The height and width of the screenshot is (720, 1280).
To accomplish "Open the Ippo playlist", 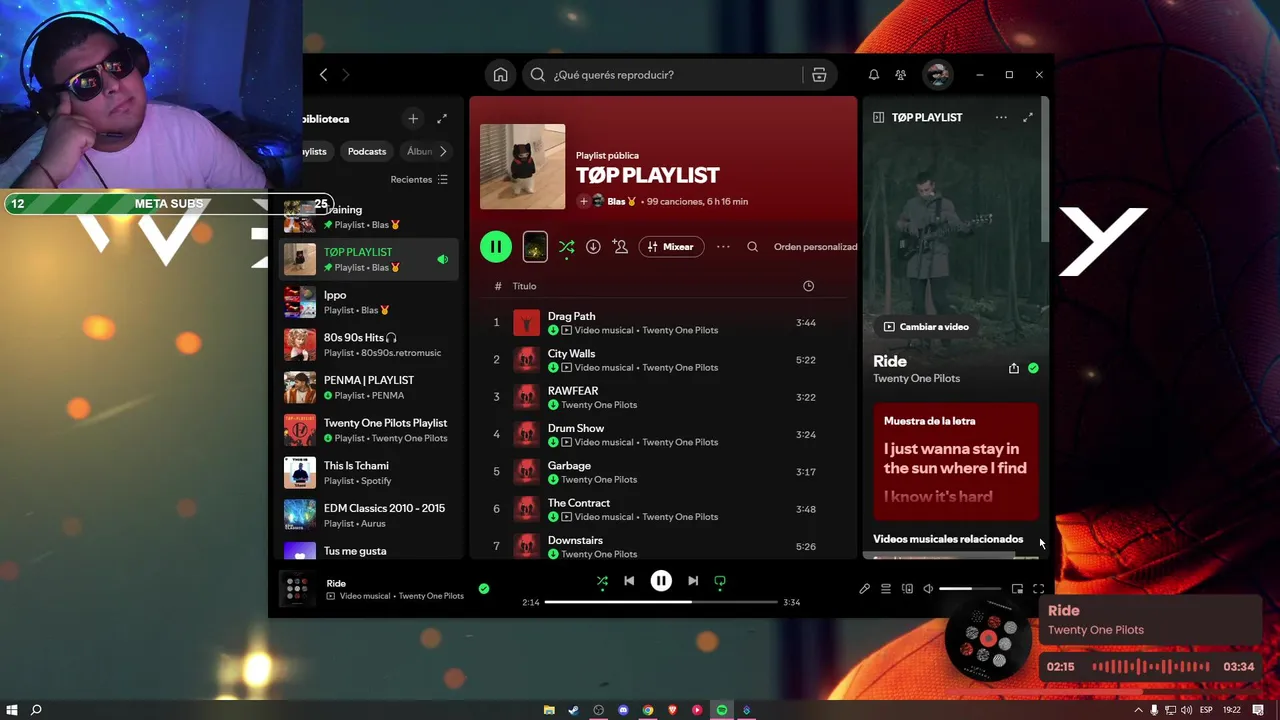I will (369, 302).
